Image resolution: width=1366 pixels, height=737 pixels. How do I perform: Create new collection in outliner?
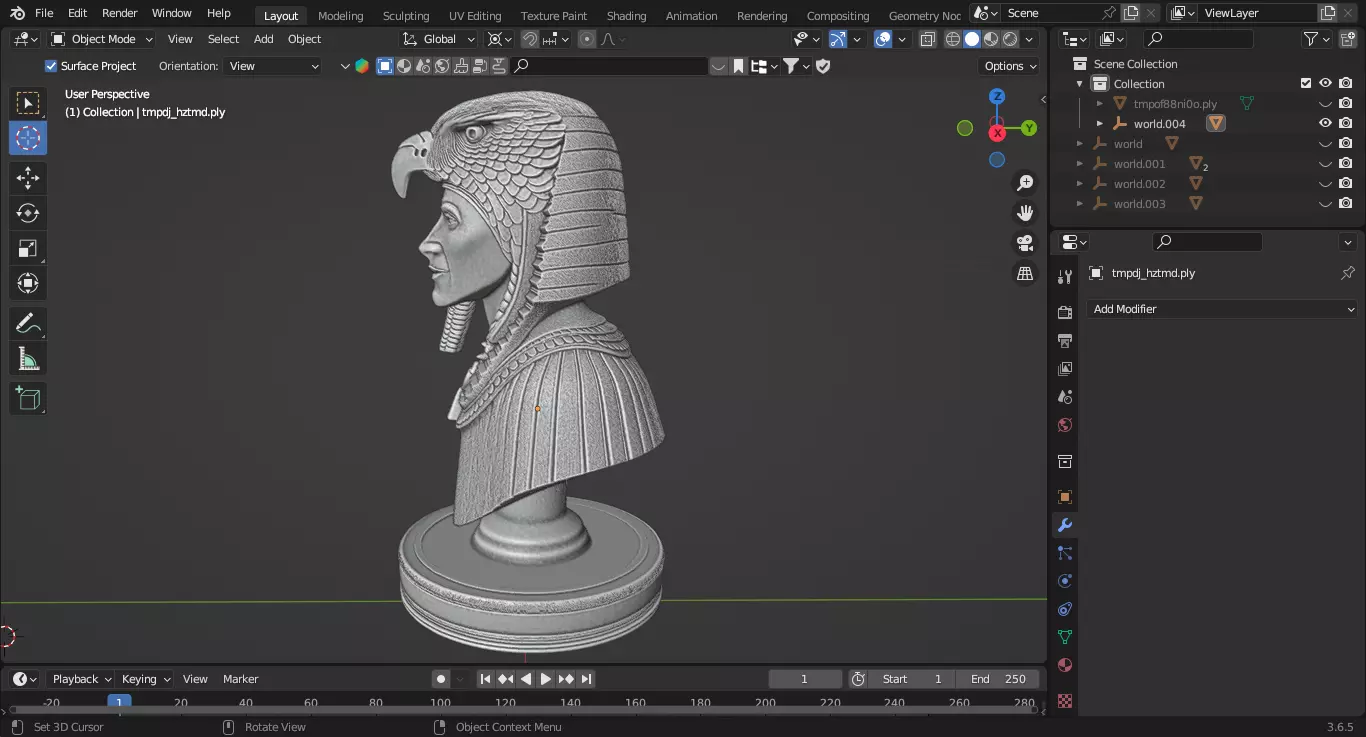[x=1347, y=39]
